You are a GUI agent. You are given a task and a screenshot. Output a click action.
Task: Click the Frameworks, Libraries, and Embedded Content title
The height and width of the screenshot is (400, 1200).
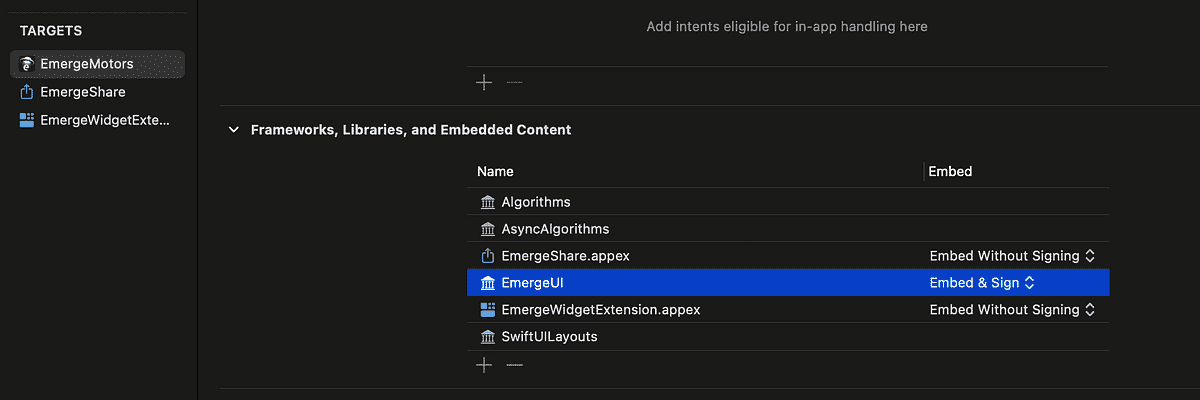pyautogui.click(x=410, y=130)
